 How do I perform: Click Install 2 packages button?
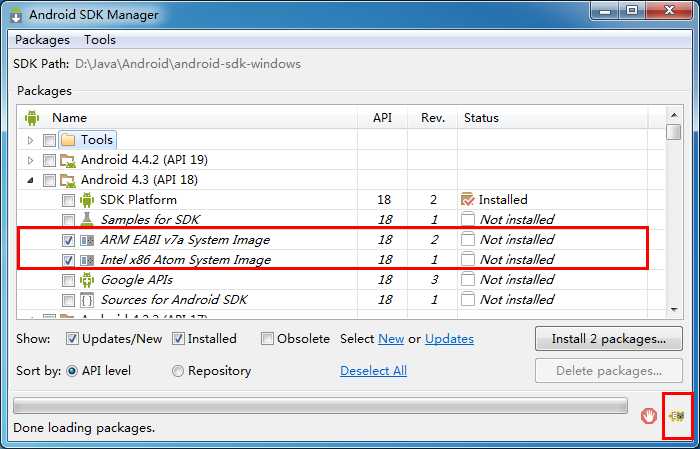coord(608,339)
